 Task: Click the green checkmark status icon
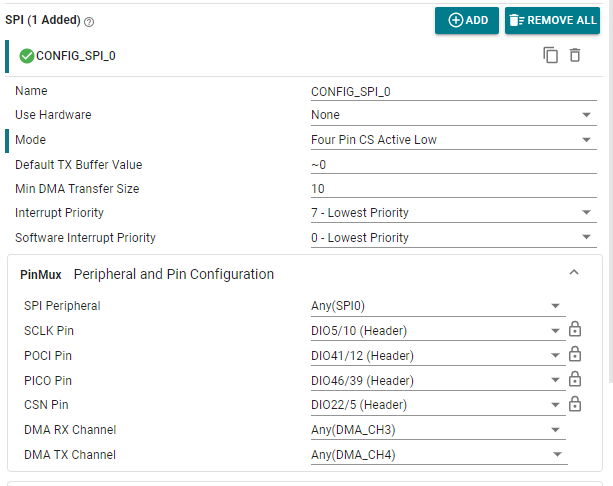[27, 56]
